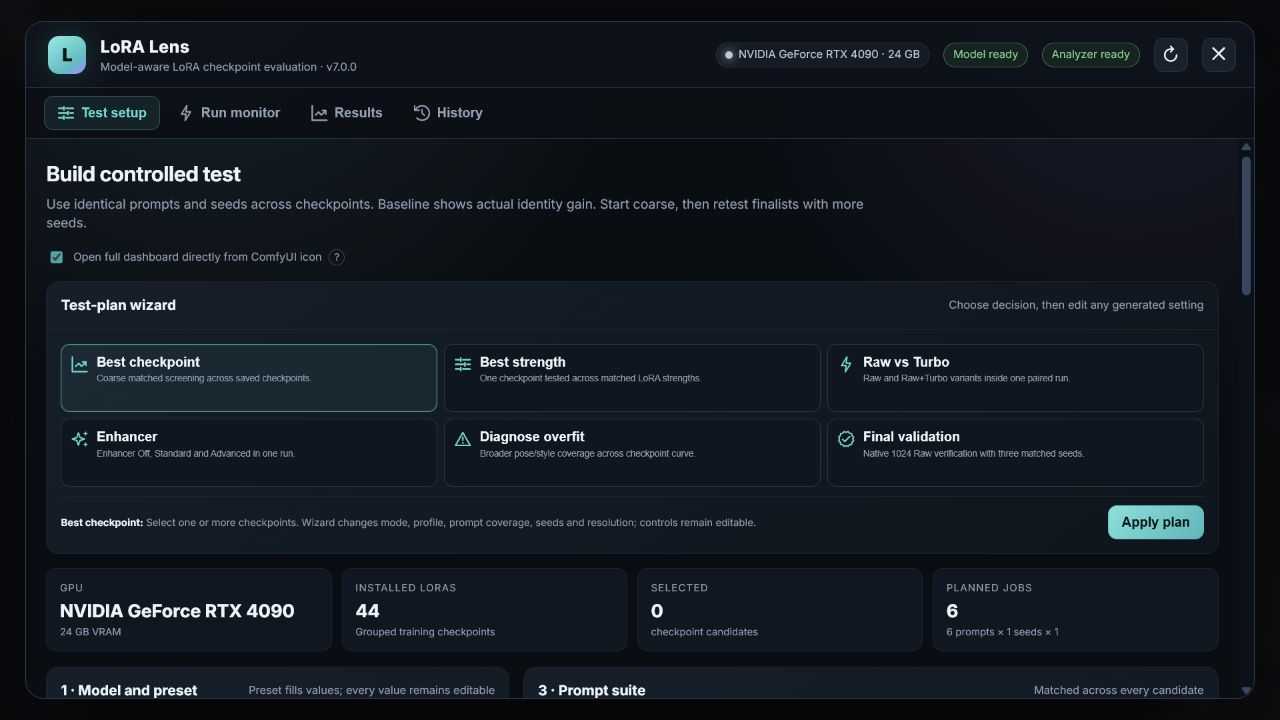Choose the Diagnose overfit plan card
The image size is (1280, 720).
tap(632, 452)
